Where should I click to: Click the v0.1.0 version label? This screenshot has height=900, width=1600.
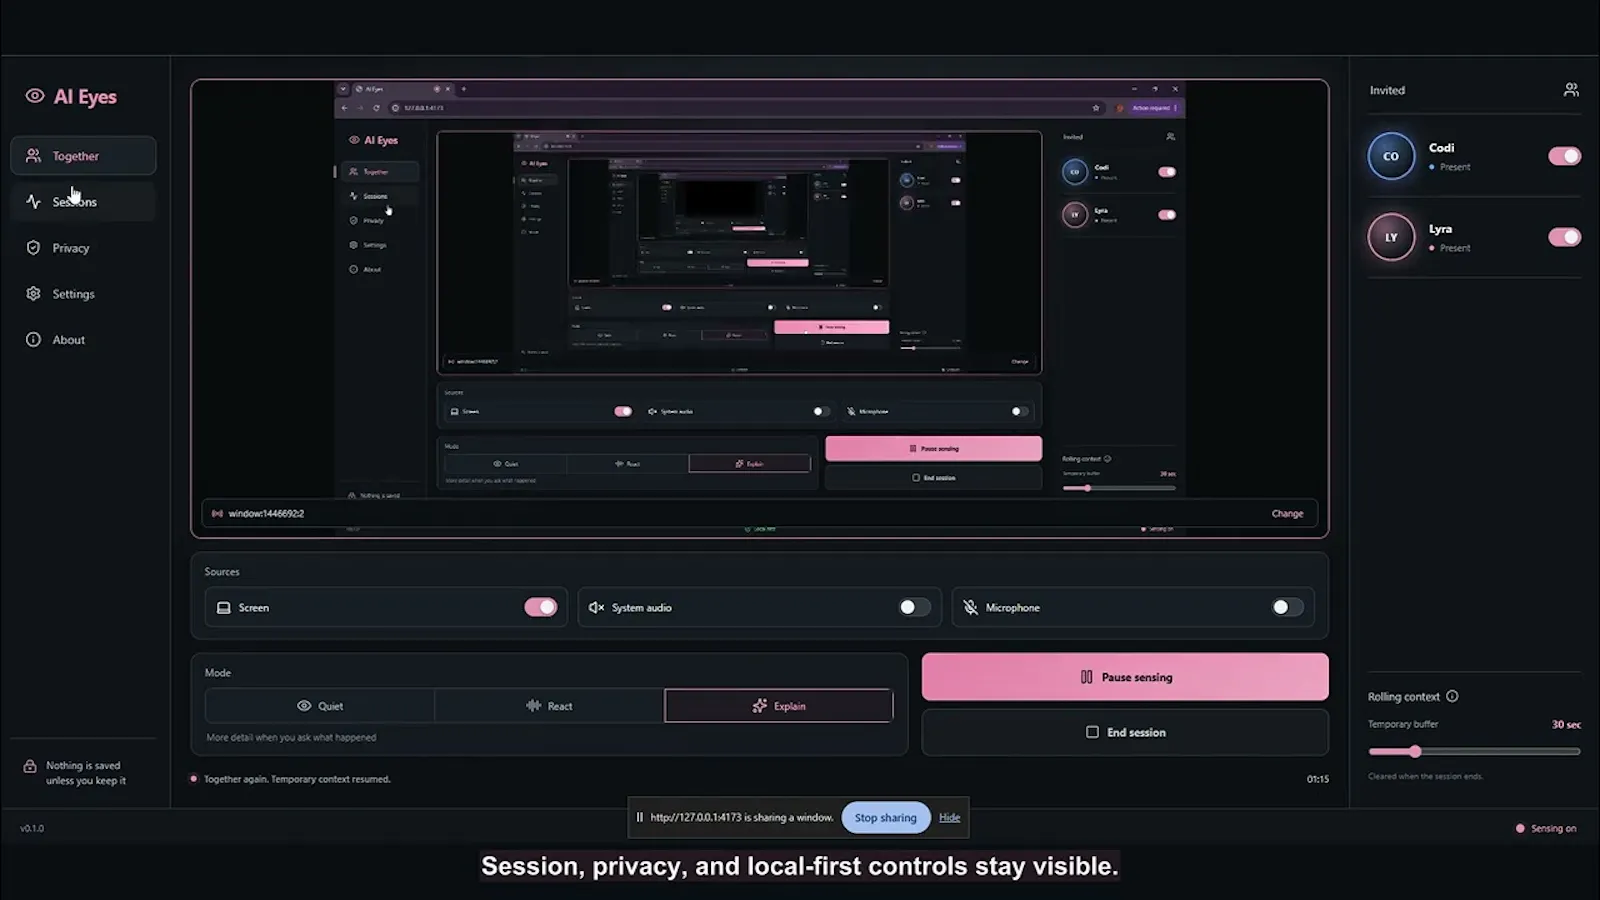(32, 829)
